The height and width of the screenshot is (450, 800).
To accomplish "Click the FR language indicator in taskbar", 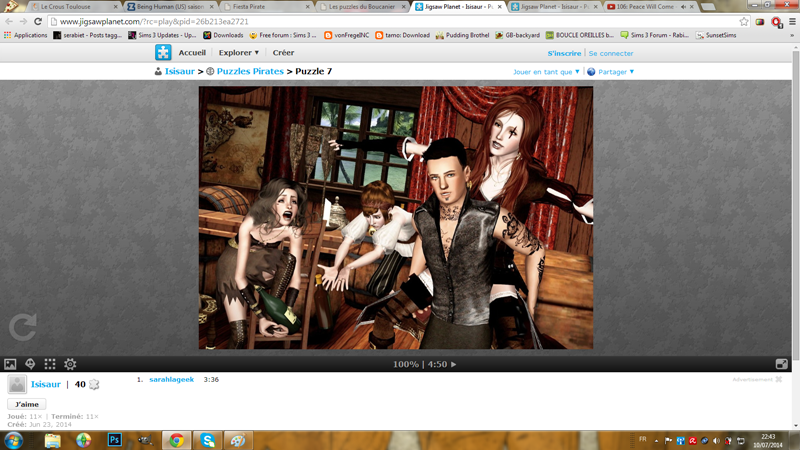I will point(643,439).
